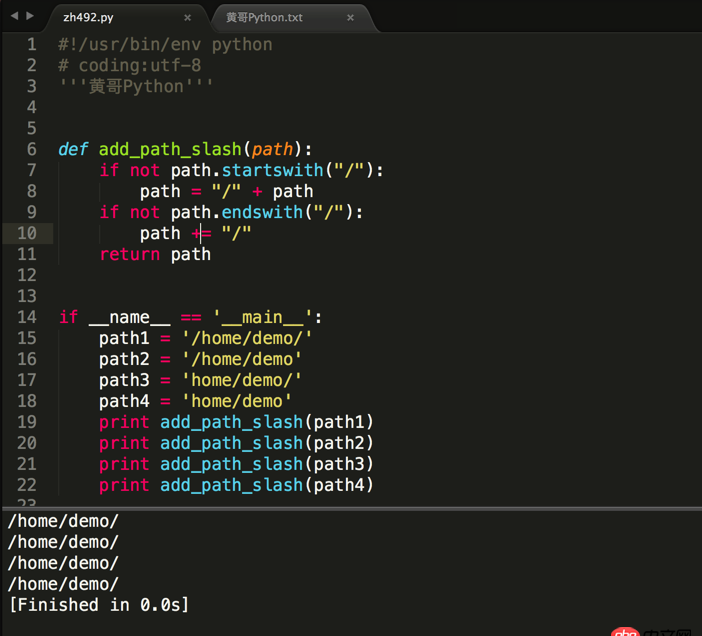Click the '[Finished in 0.0s]' output text
This screenshot has width=702, height=636.
click(98, 605)
